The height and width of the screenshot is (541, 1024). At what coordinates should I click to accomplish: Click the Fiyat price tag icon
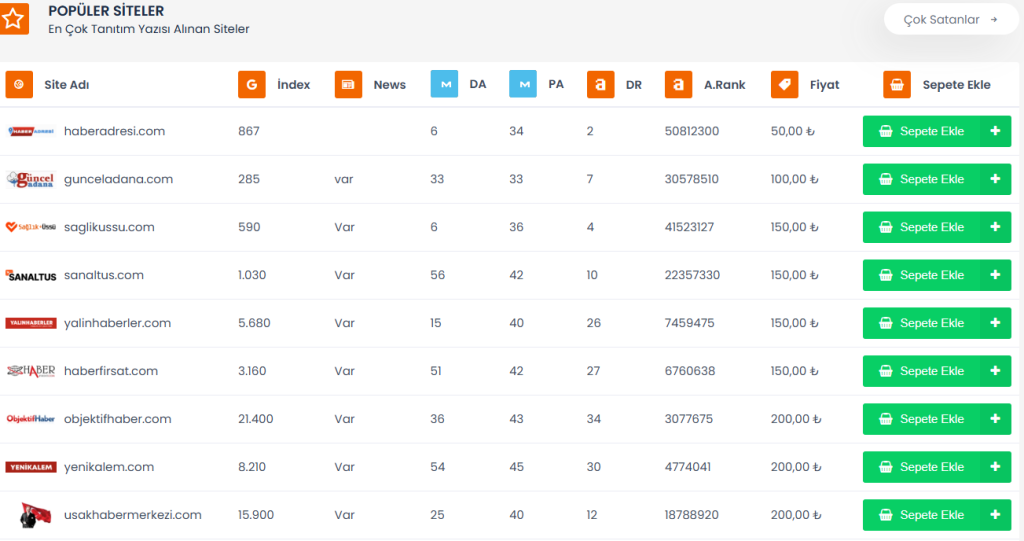click(785, 85)
